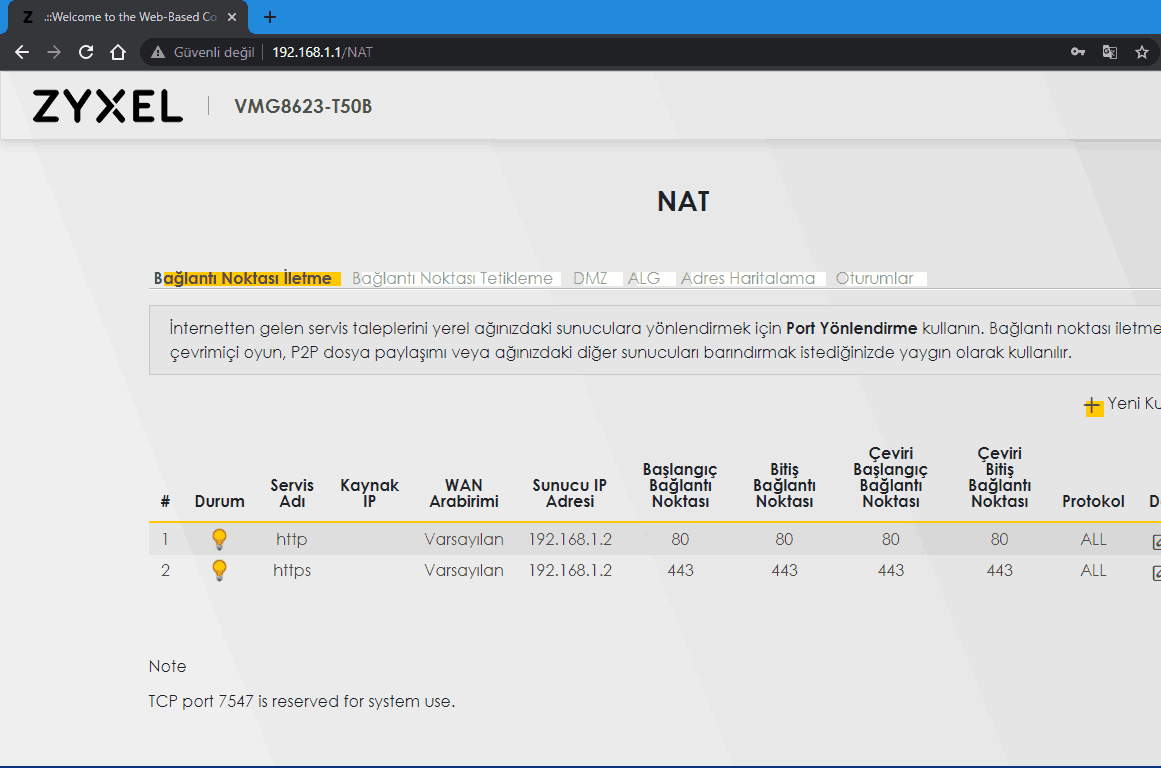This screenshot has height=768, width=1161.
Task: Open the ALG tab
Action: (644, 279)
